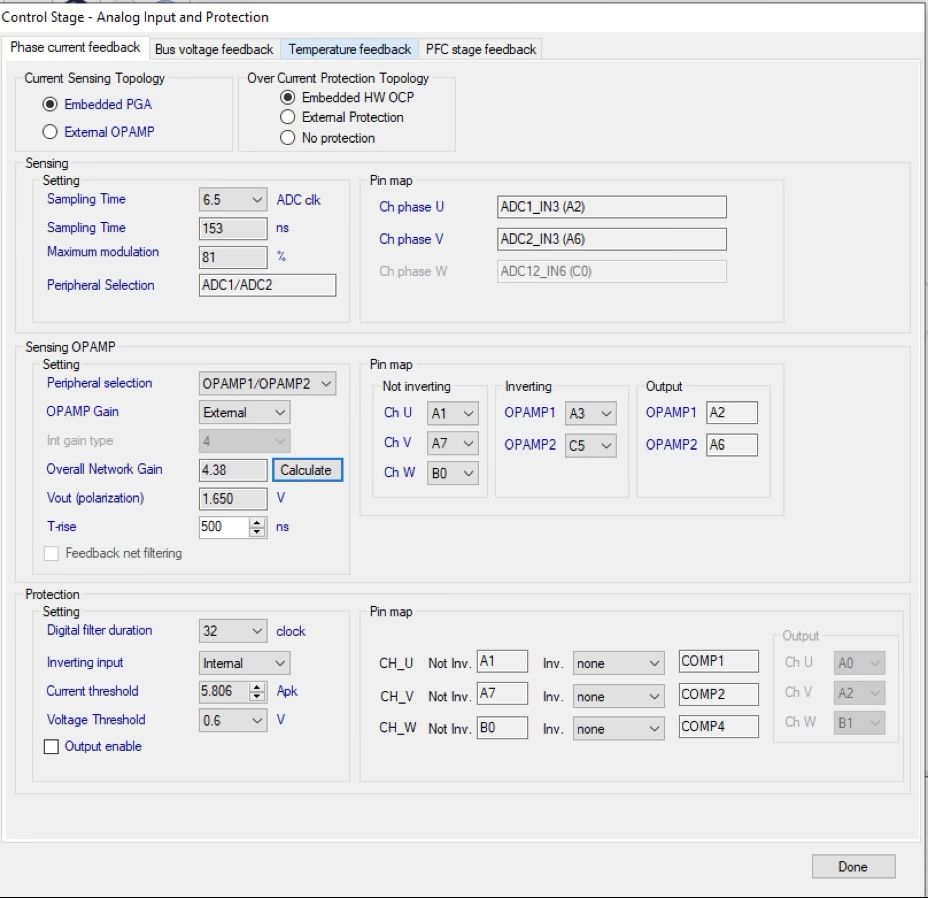Open the PFC stage feedback tab
The image size is (928, 898).
click(481, 49)
